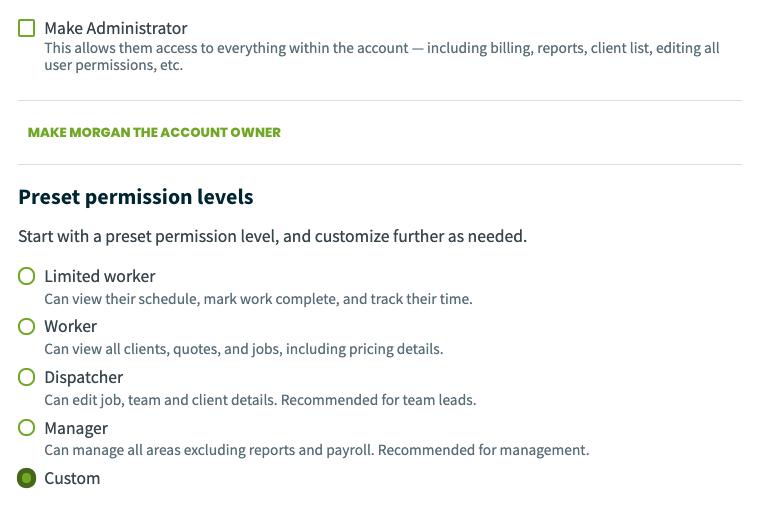Click Make Morgan the Account Owner link
760x508 pixels.
pyautogui.click(x=154, y=132)
